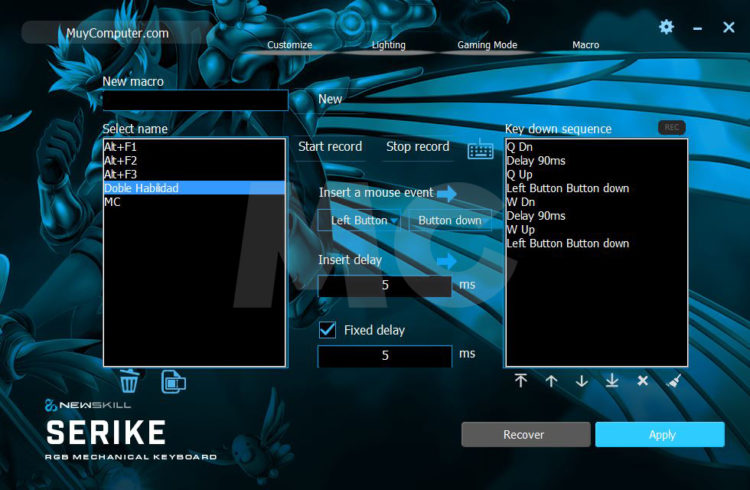
Task: Open settings with the gear icon
Action: pyautogui.click(x=666, y=27)
